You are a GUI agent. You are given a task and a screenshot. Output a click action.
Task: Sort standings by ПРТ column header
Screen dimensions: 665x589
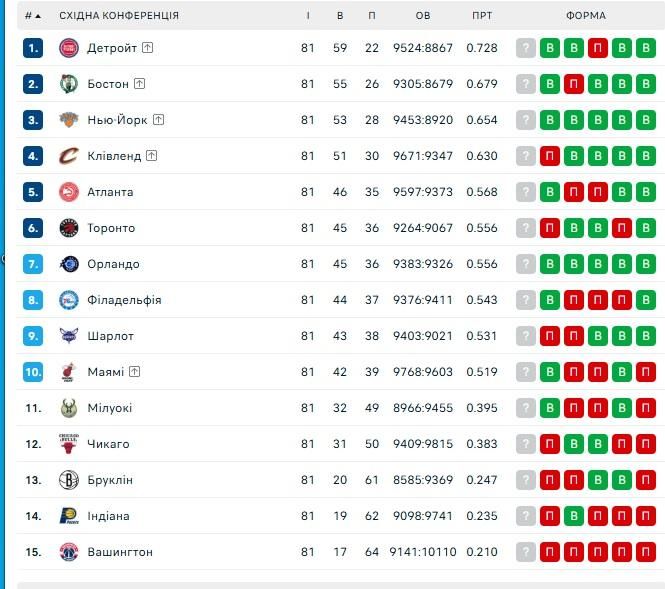[482, 16]
